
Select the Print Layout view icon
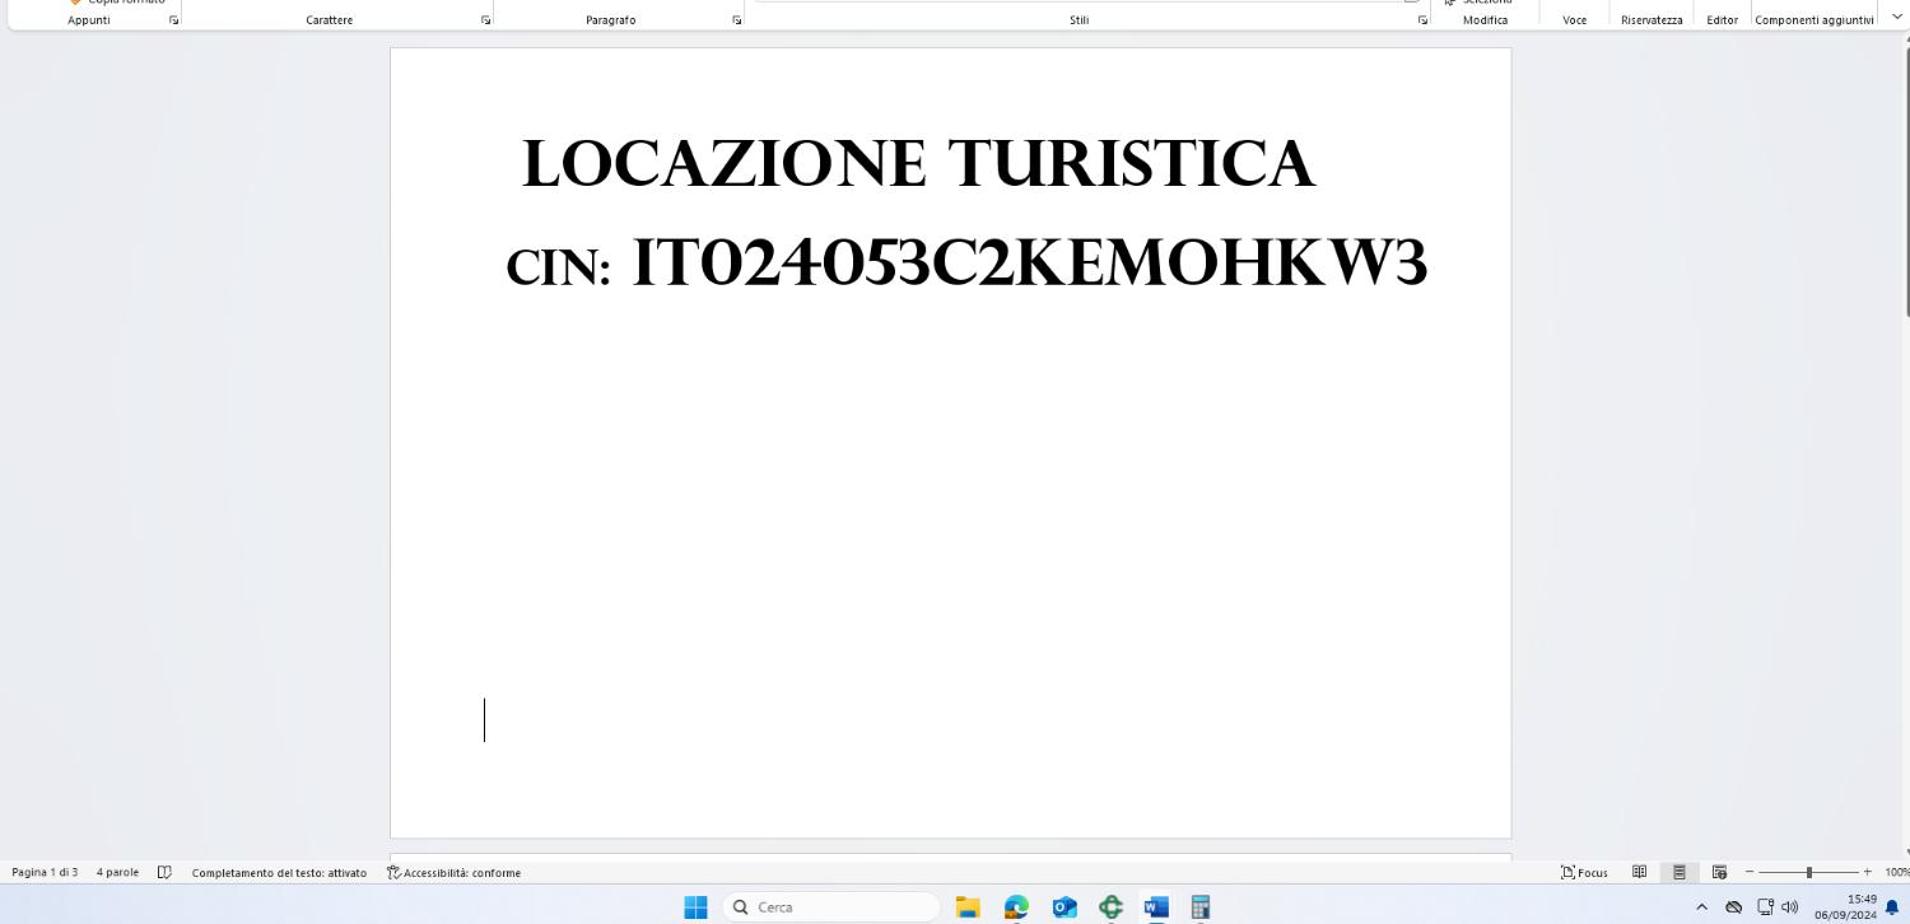coord(1679,872)
